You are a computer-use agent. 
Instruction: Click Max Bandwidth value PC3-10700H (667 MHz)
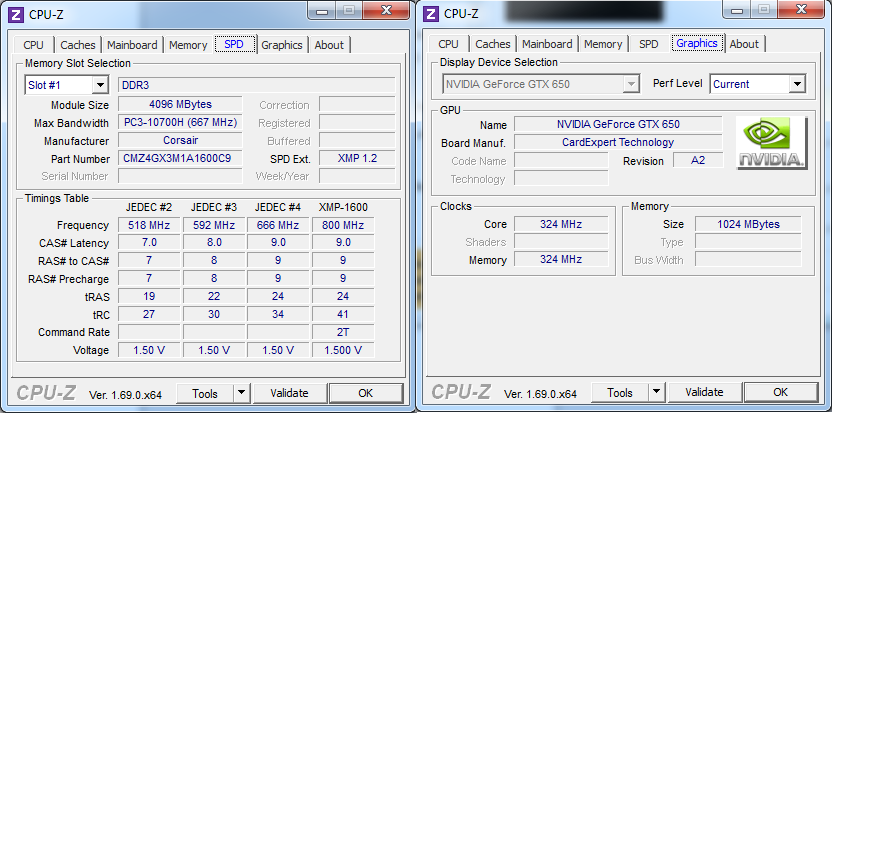coord(180,123)
